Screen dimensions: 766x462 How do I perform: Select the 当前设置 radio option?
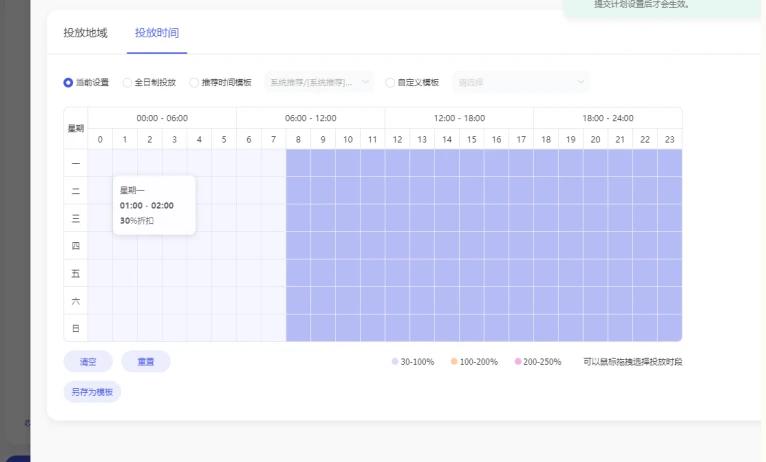click(x=68, y=82)
